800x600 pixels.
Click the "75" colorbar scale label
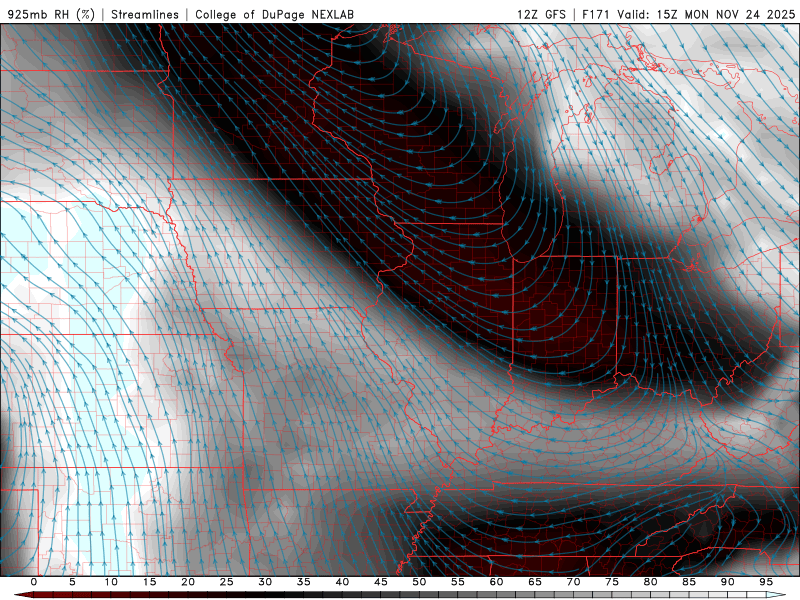(x=612, y=582)
